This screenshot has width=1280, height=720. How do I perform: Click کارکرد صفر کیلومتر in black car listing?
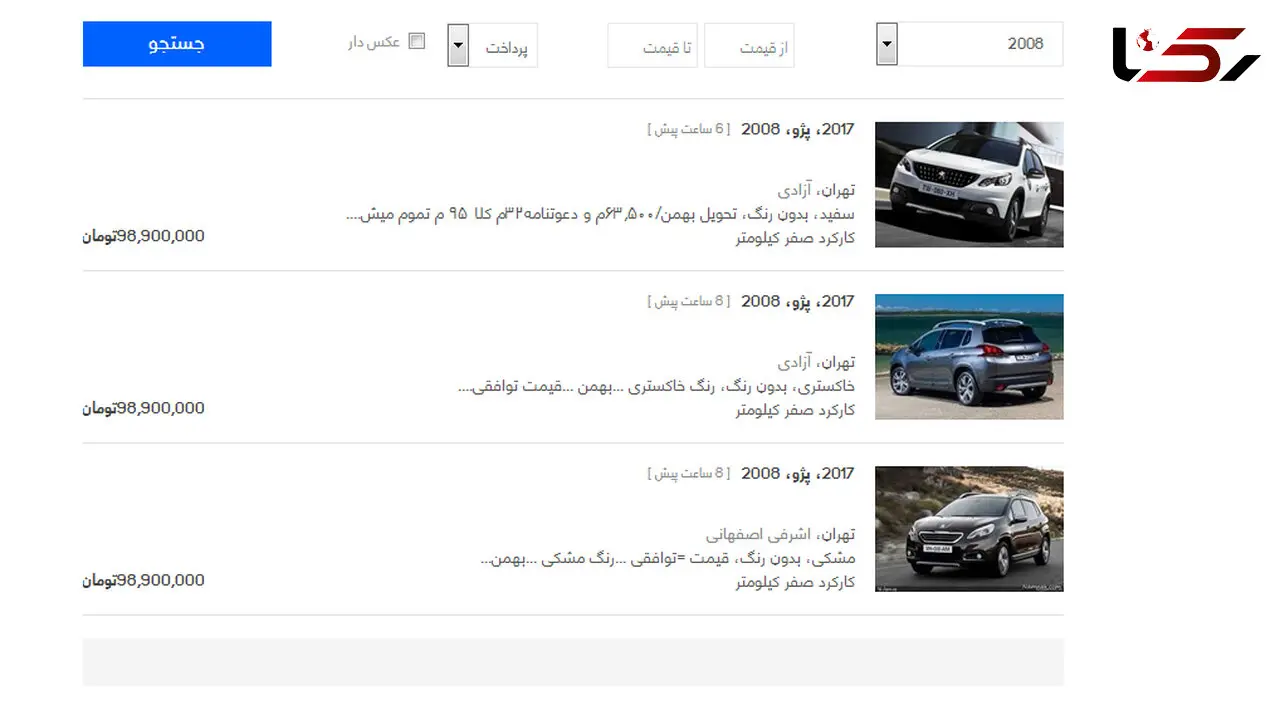[x=795, y=582]
